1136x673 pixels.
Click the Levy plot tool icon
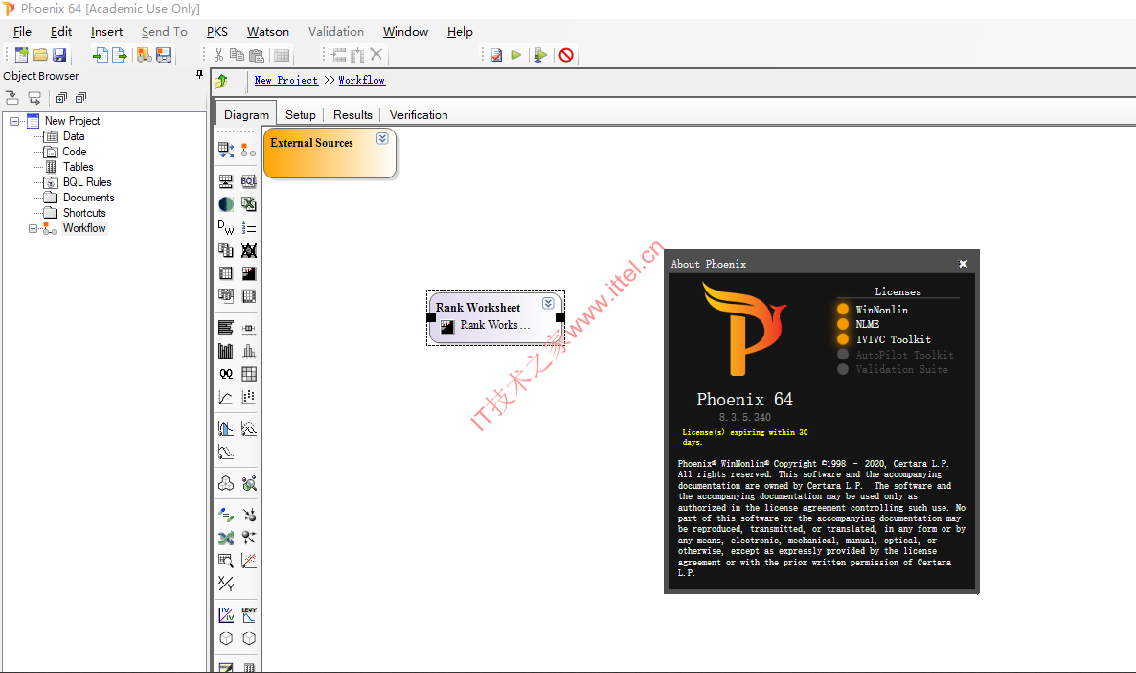[248, 615]
